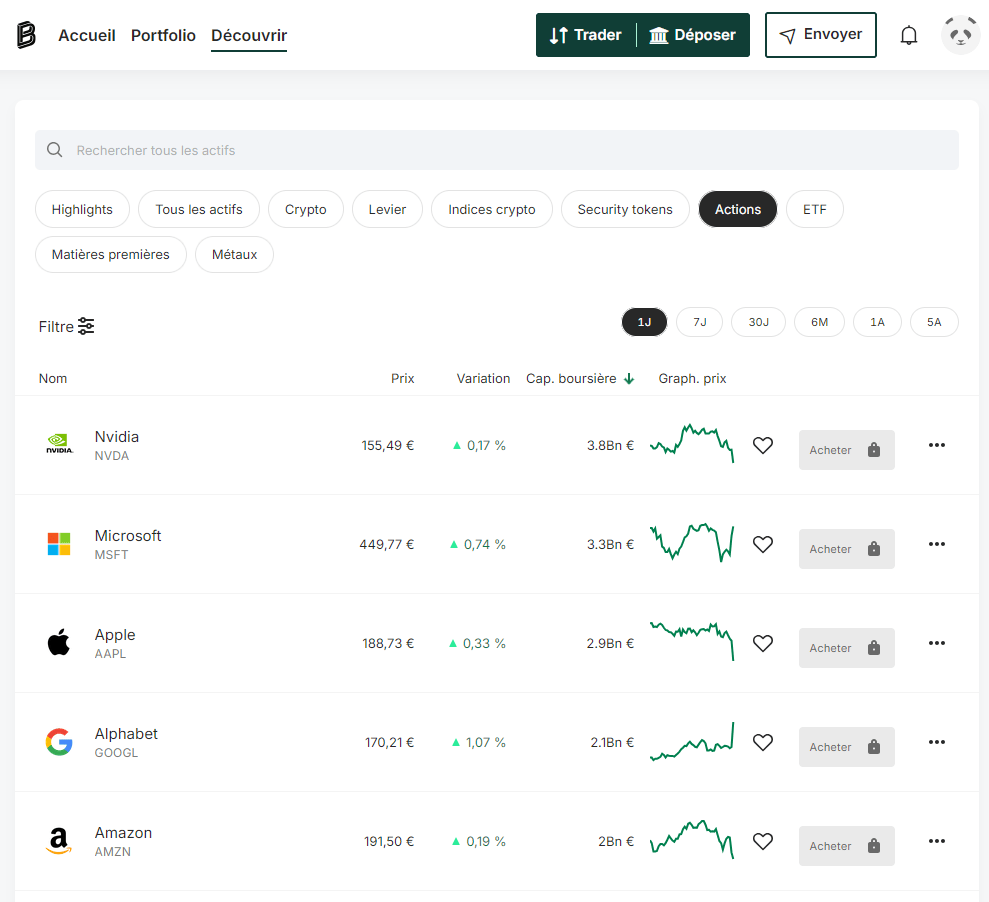Click the Déposer button
The width and height of the screenshot is (989, 902).
click(693, 35)
